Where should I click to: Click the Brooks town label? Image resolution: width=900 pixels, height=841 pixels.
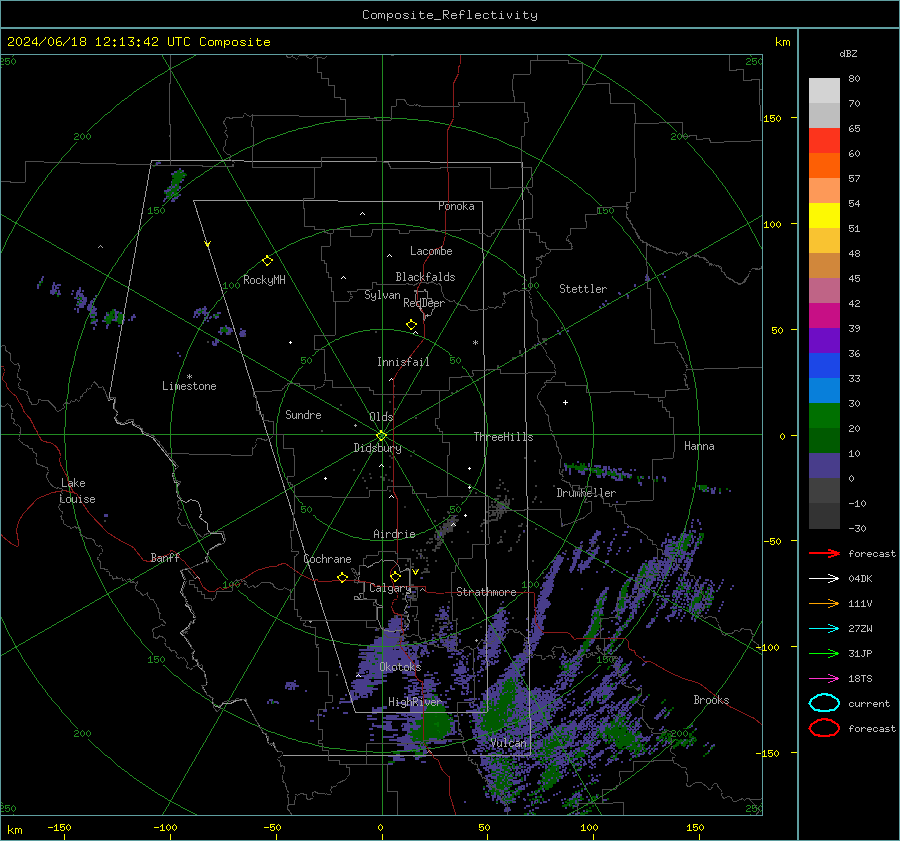pyautogui.click(x=711, y=700)
